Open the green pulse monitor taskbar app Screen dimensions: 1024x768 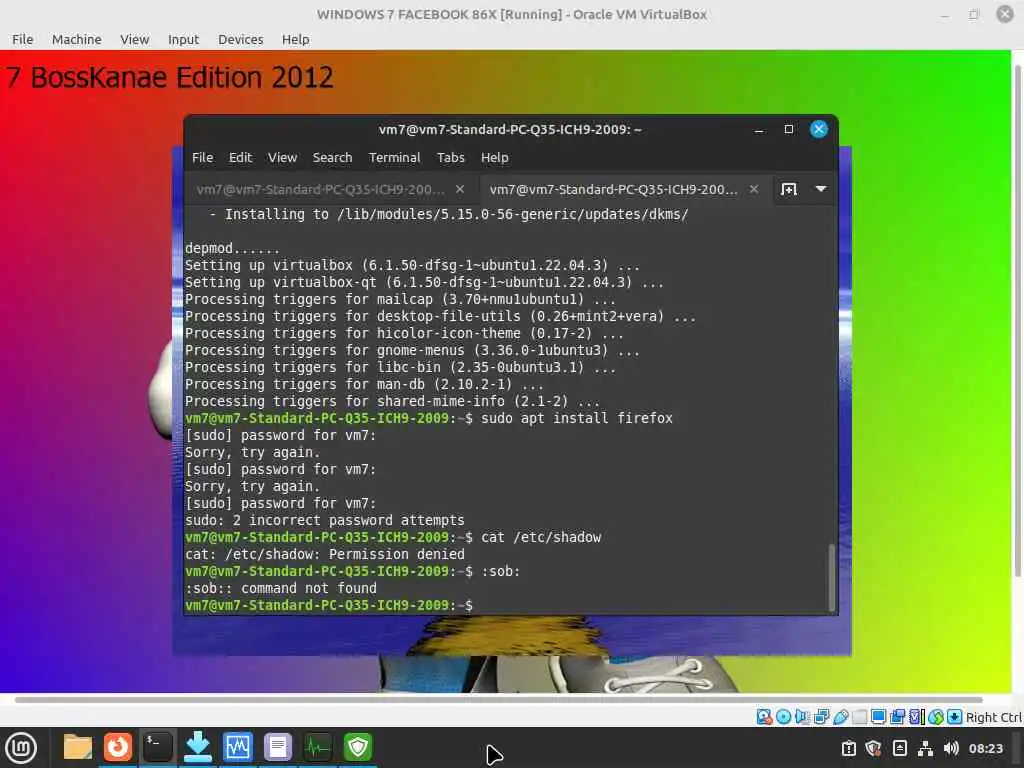317,747
